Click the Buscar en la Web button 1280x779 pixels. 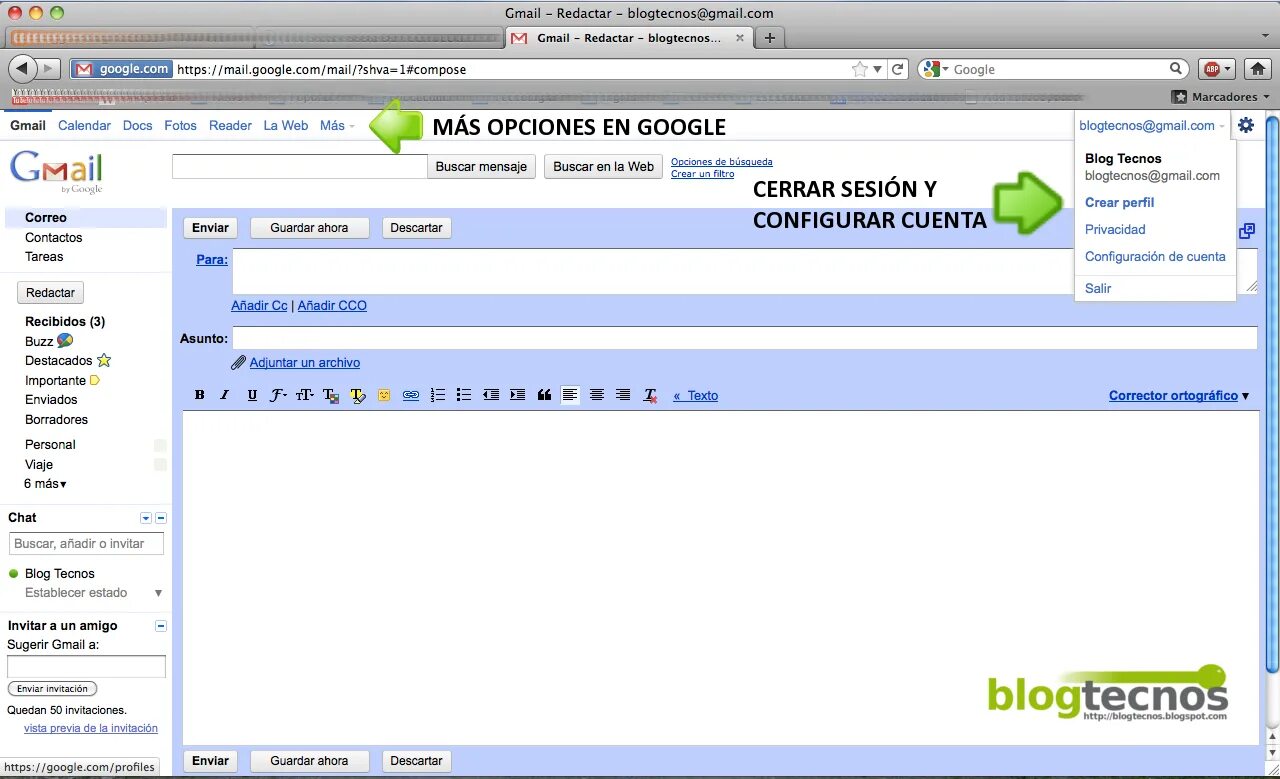click(603, 166)
